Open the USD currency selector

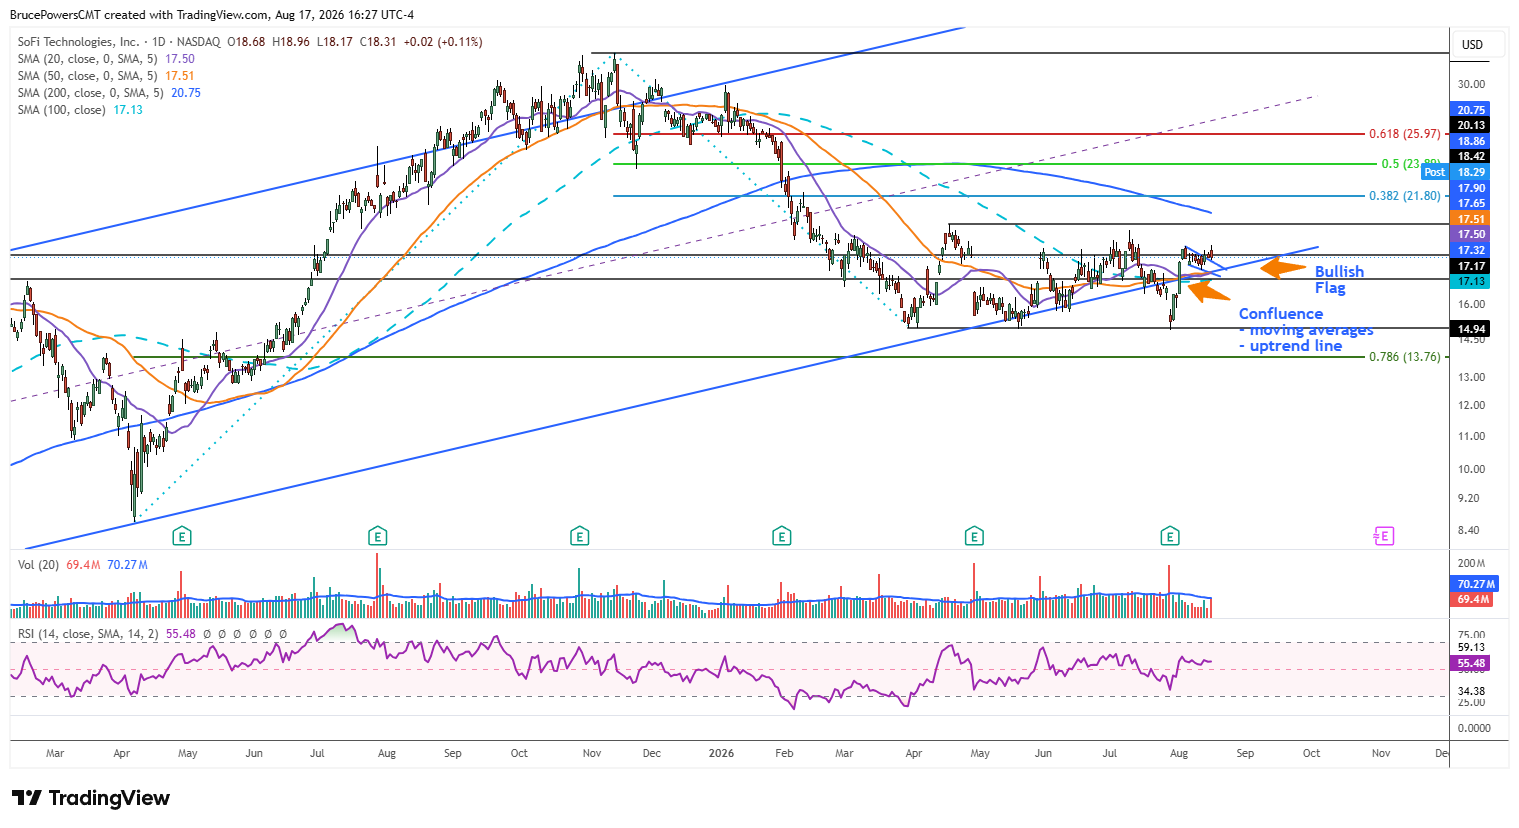pos(1473,45)
